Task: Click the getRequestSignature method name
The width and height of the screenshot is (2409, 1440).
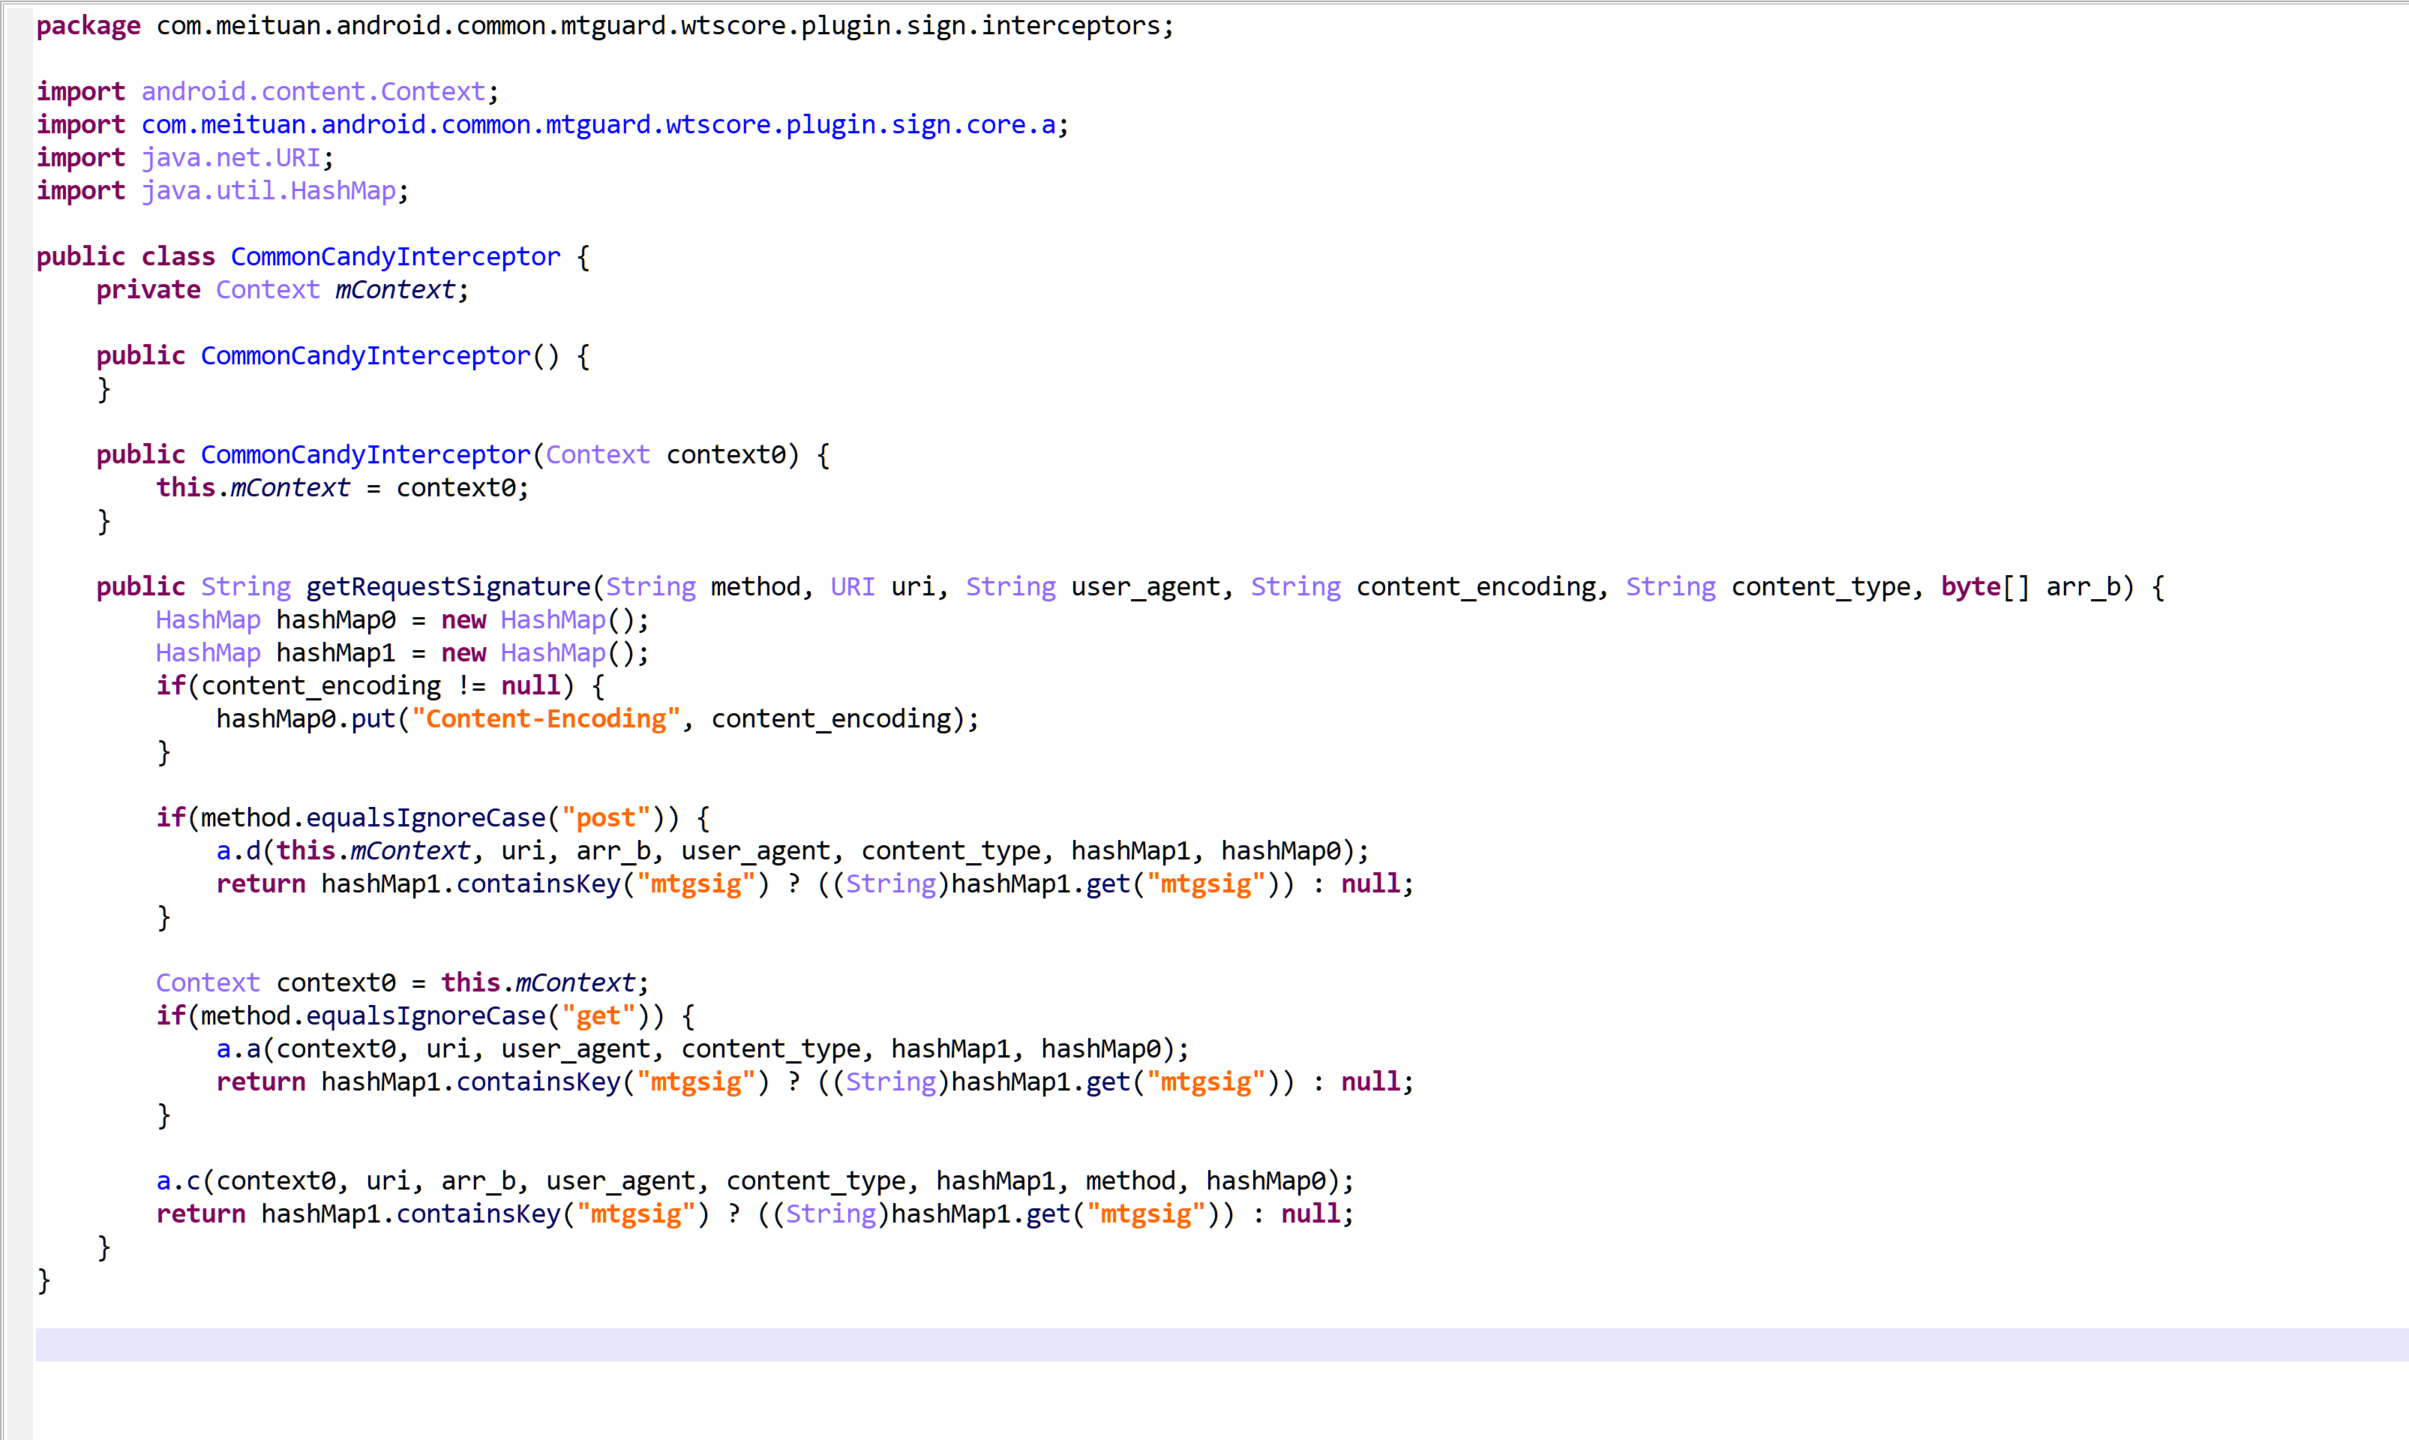Action: [449, 587]
